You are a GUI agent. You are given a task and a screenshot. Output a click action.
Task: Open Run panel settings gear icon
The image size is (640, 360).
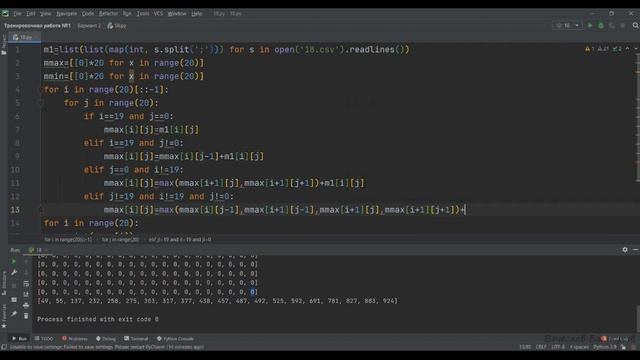625,249
